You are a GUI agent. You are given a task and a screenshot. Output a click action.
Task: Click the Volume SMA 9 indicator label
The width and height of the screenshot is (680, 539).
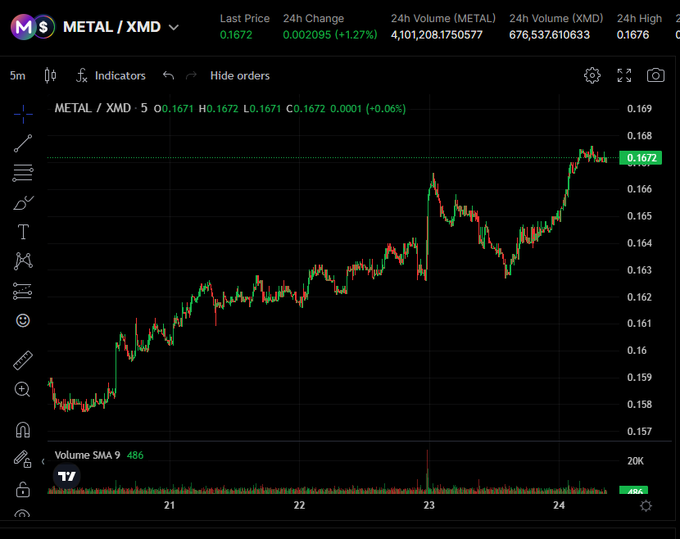tap(87, 455)
